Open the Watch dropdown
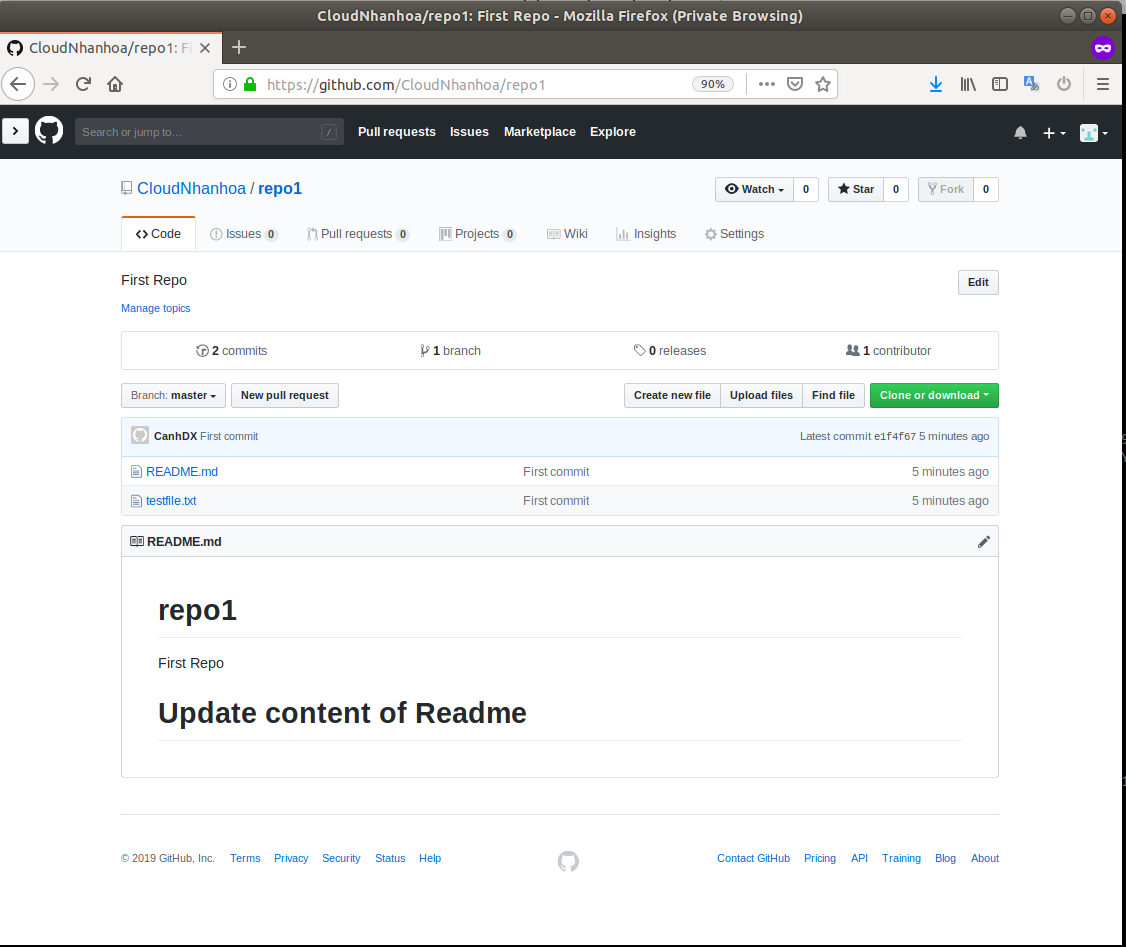The image size is (1126, 947). [x=754, y=189]
